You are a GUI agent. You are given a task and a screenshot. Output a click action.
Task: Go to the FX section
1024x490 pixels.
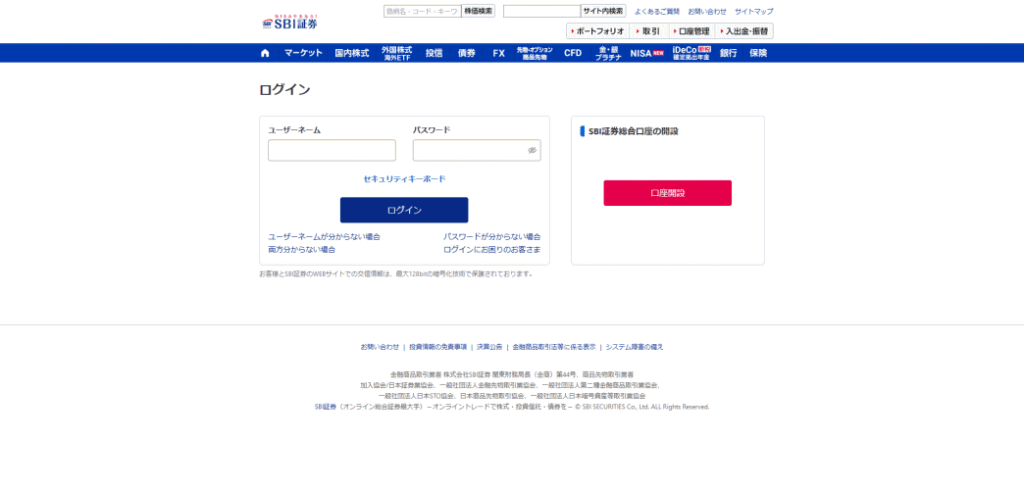pos(498,53)
